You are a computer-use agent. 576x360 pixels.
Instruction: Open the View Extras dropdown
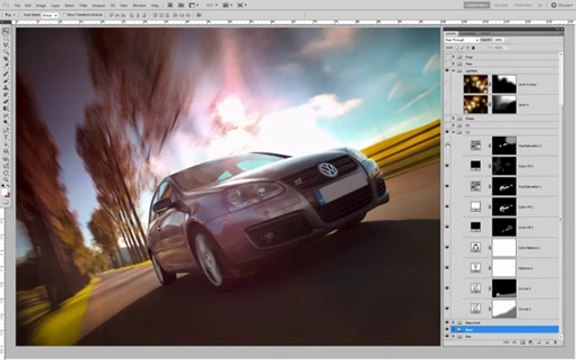pos(194,5)
